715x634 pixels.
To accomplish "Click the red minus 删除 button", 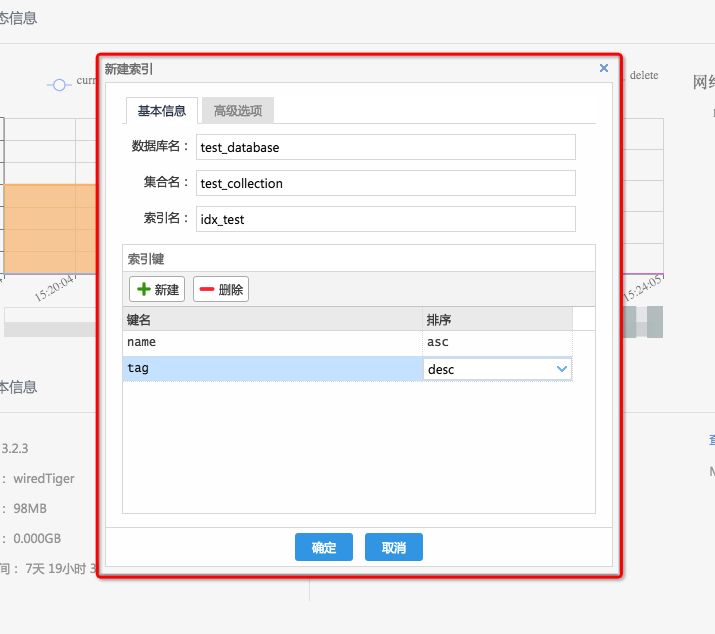I will tap(220, 289).
